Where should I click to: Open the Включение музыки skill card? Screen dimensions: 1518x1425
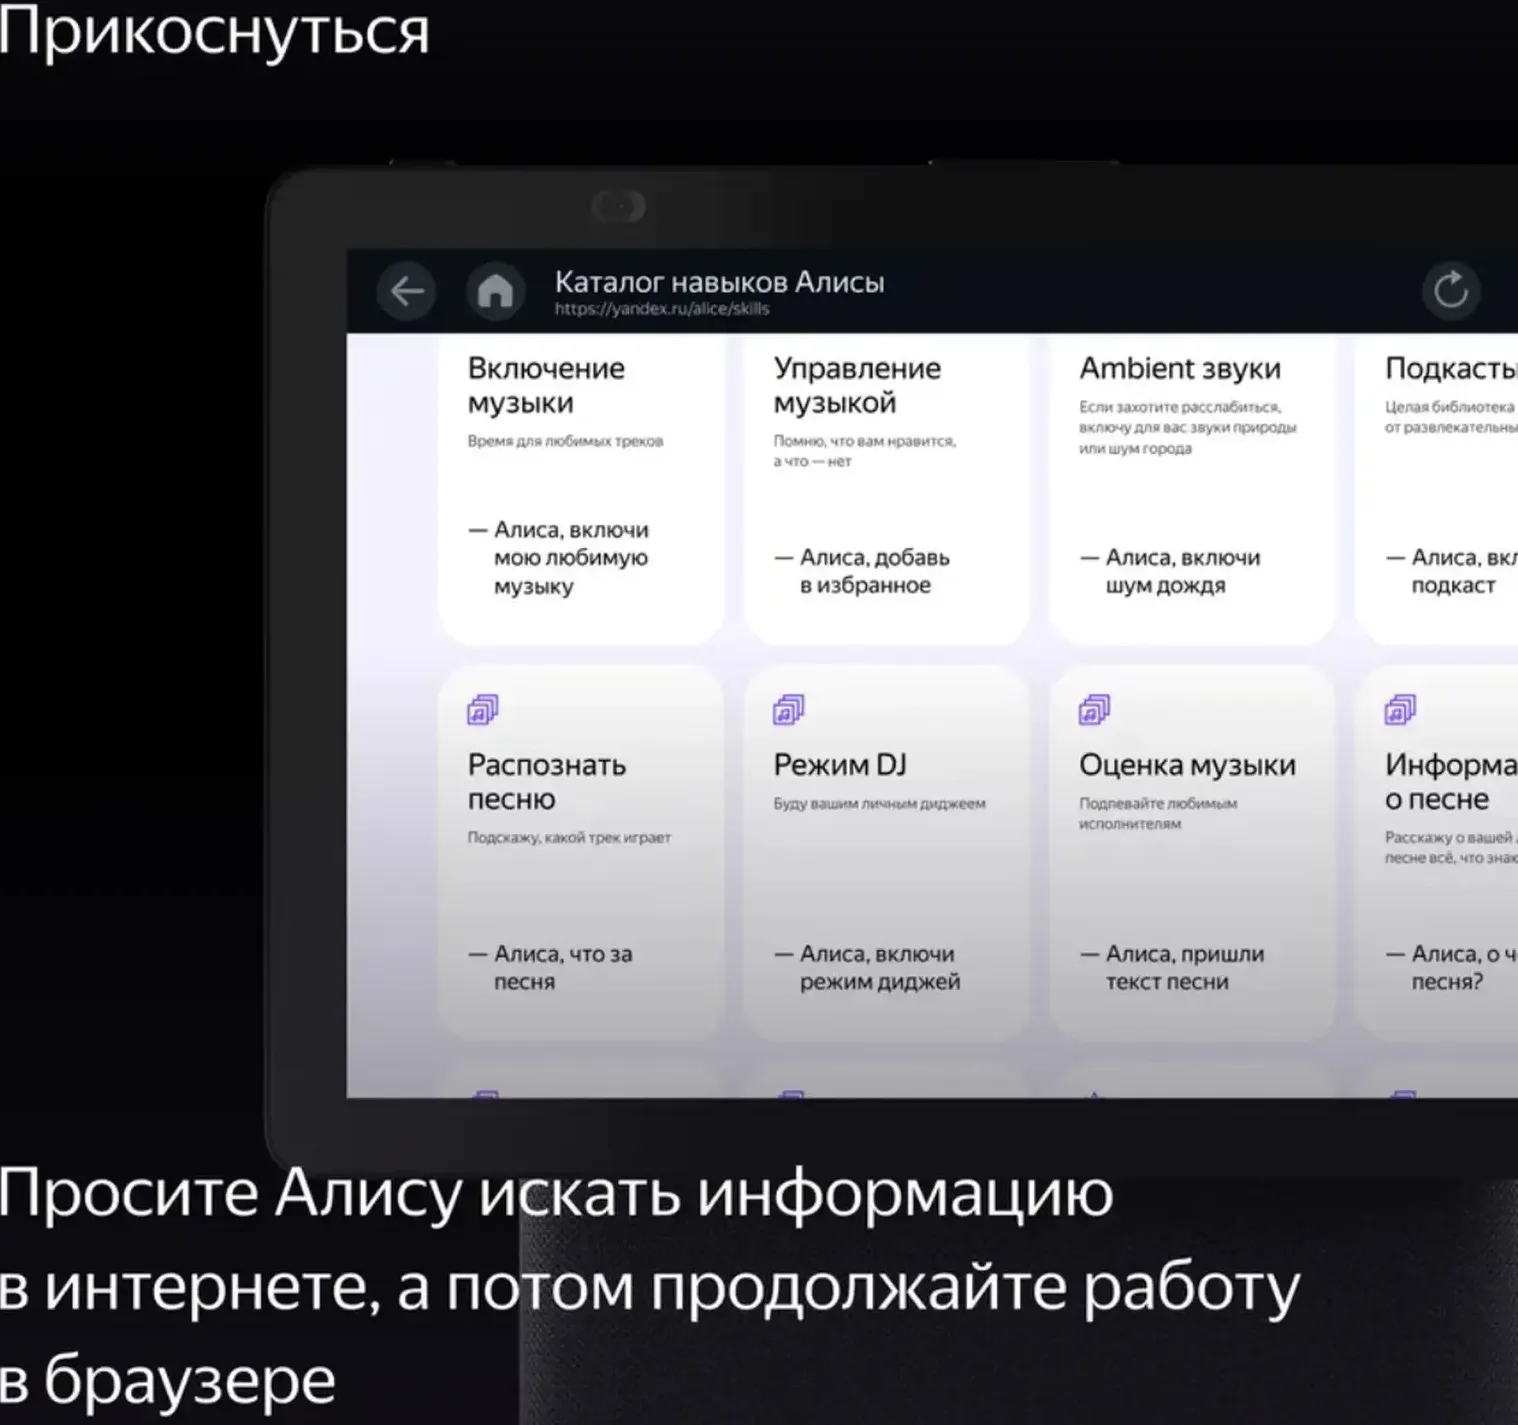(x=581, y=490)
